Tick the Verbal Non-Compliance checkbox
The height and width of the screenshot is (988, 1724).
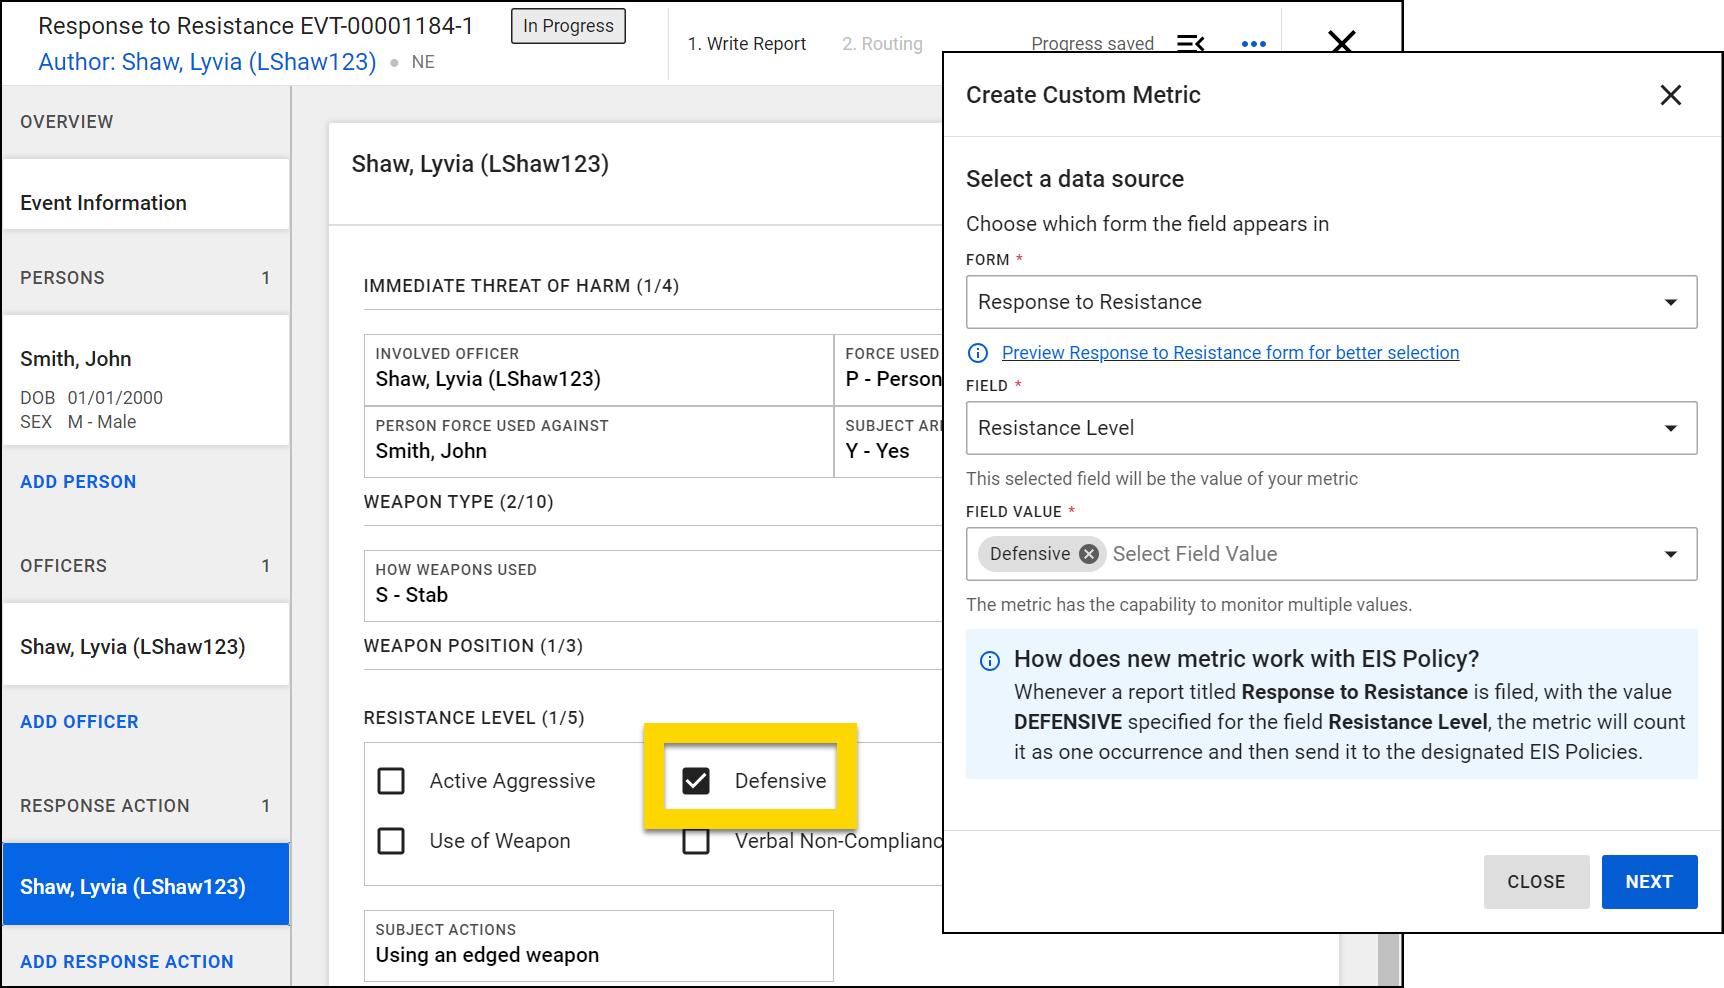696,843
